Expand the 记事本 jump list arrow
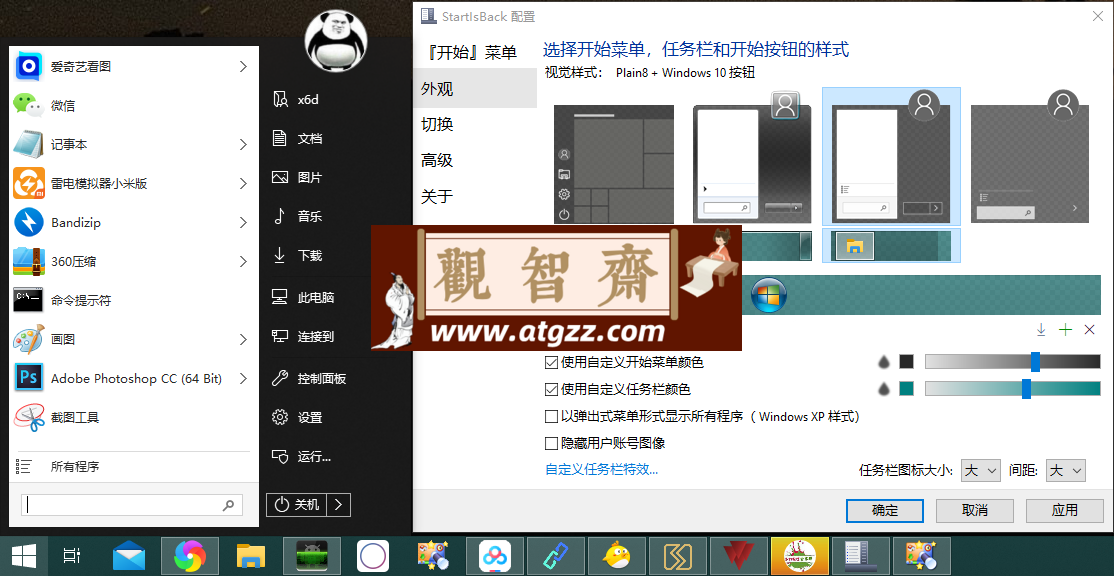 tap(243, 144)
